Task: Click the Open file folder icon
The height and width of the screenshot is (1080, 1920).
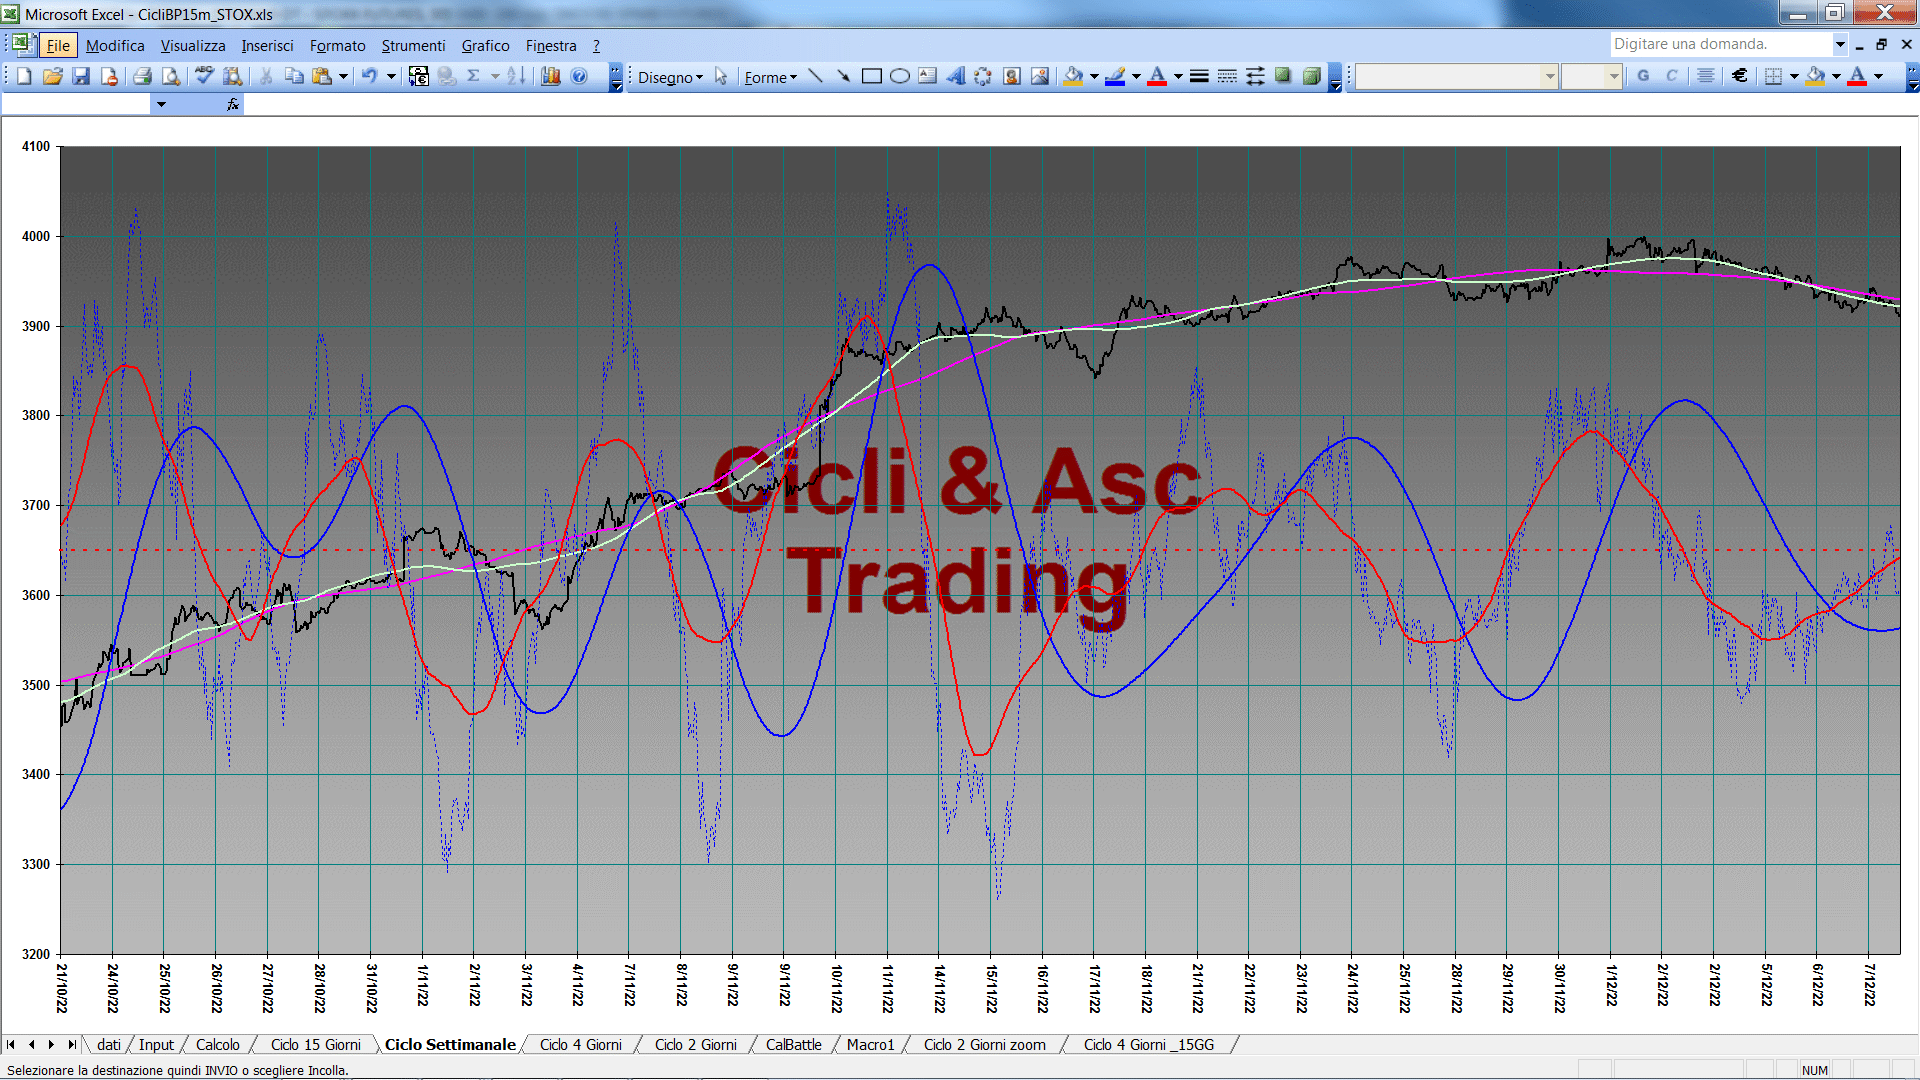Action: 53,76
